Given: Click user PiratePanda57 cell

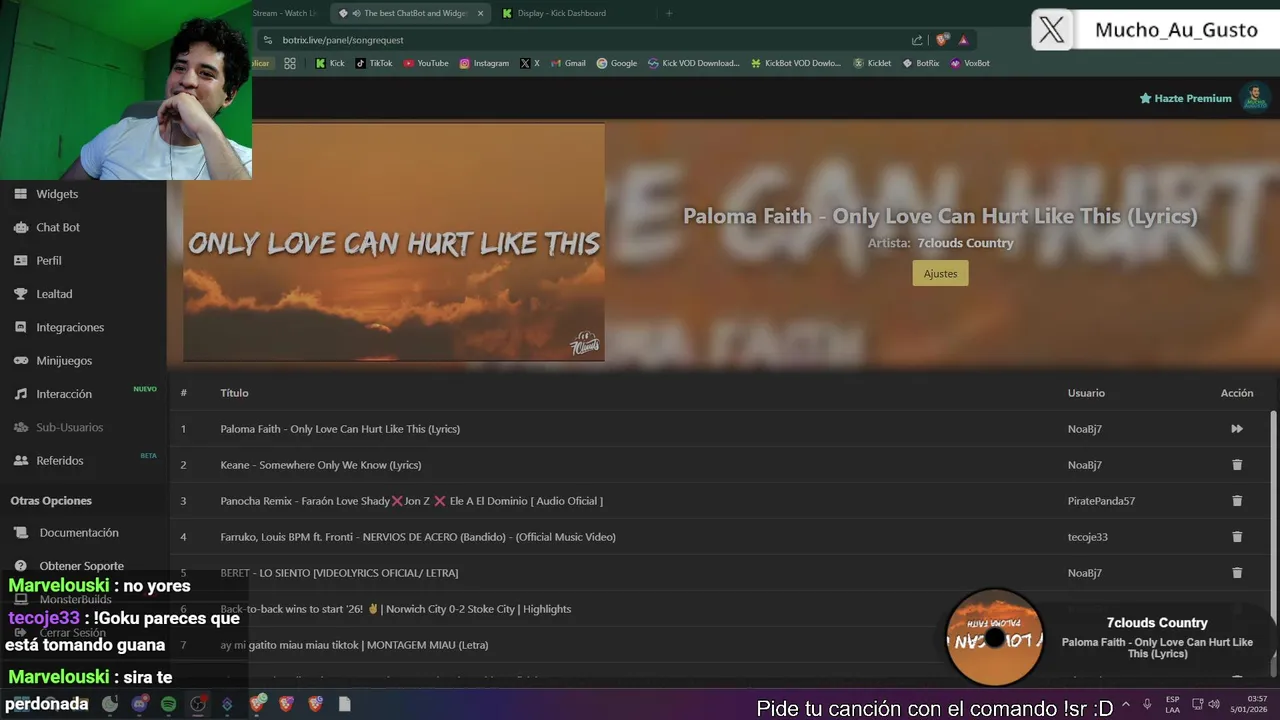Looking at the screenshot, I should [1101, 501].
